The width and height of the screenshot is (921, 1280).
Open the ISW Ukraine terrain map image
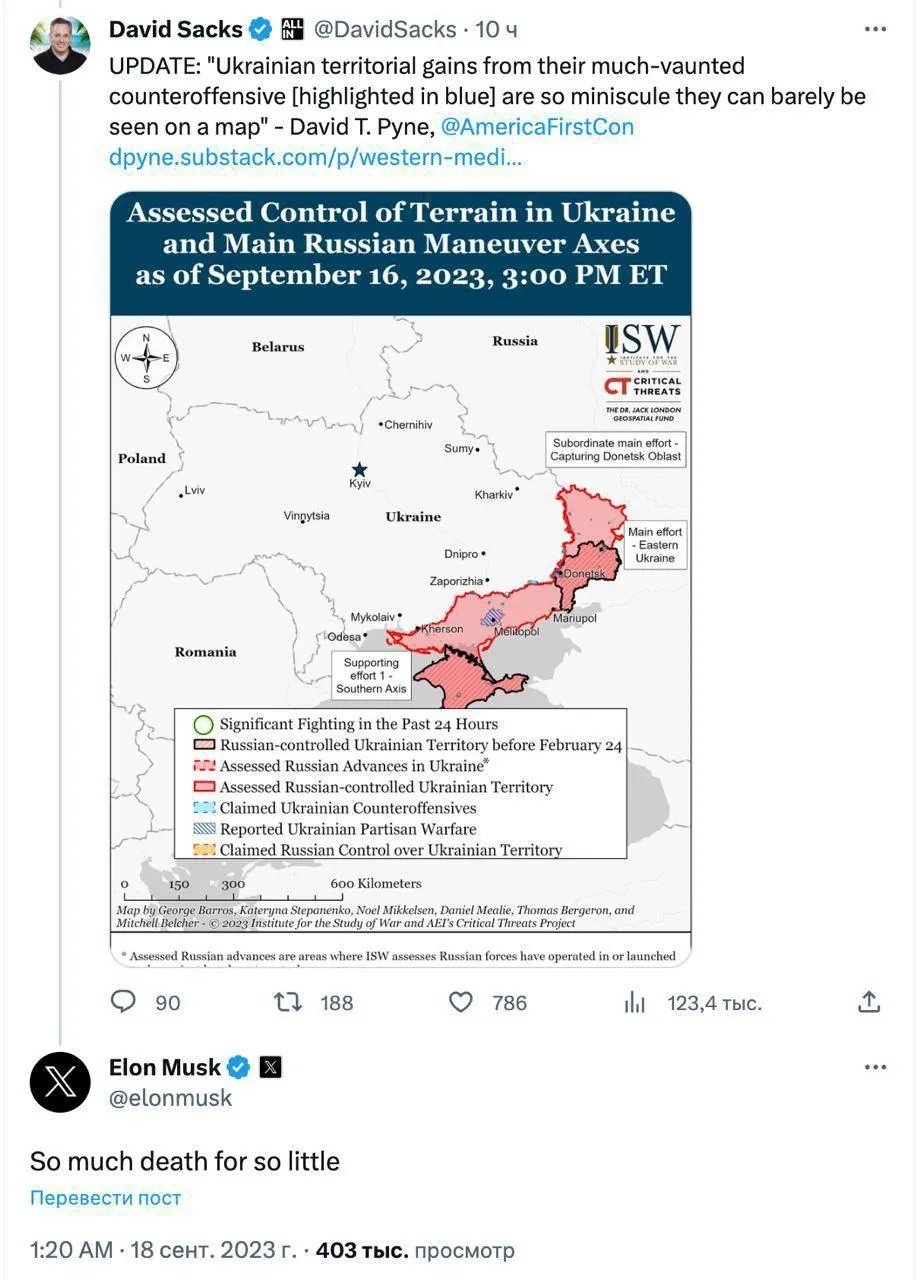(400, 578)
